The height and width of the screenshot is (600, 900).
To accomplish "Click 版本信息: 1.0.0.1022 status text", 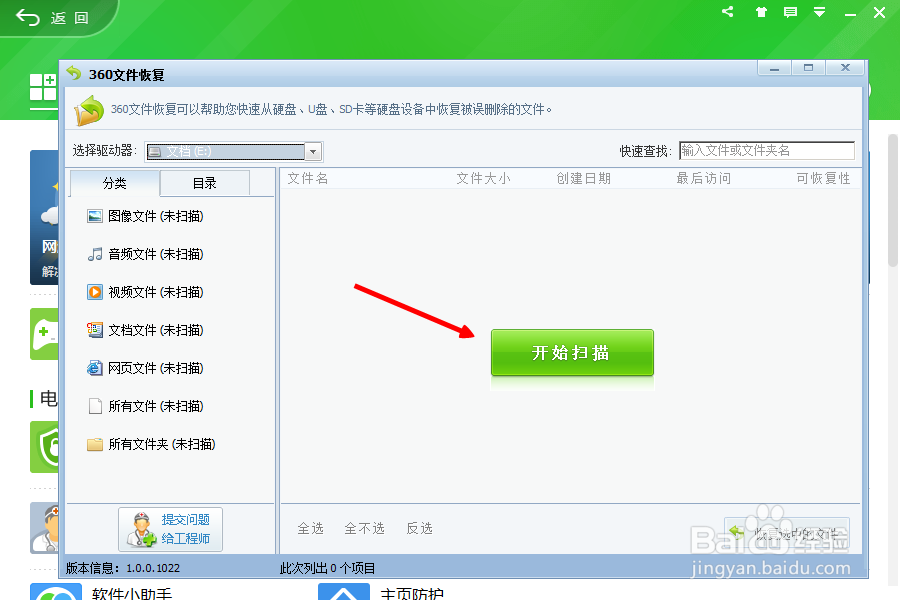I will pos(123,568).
